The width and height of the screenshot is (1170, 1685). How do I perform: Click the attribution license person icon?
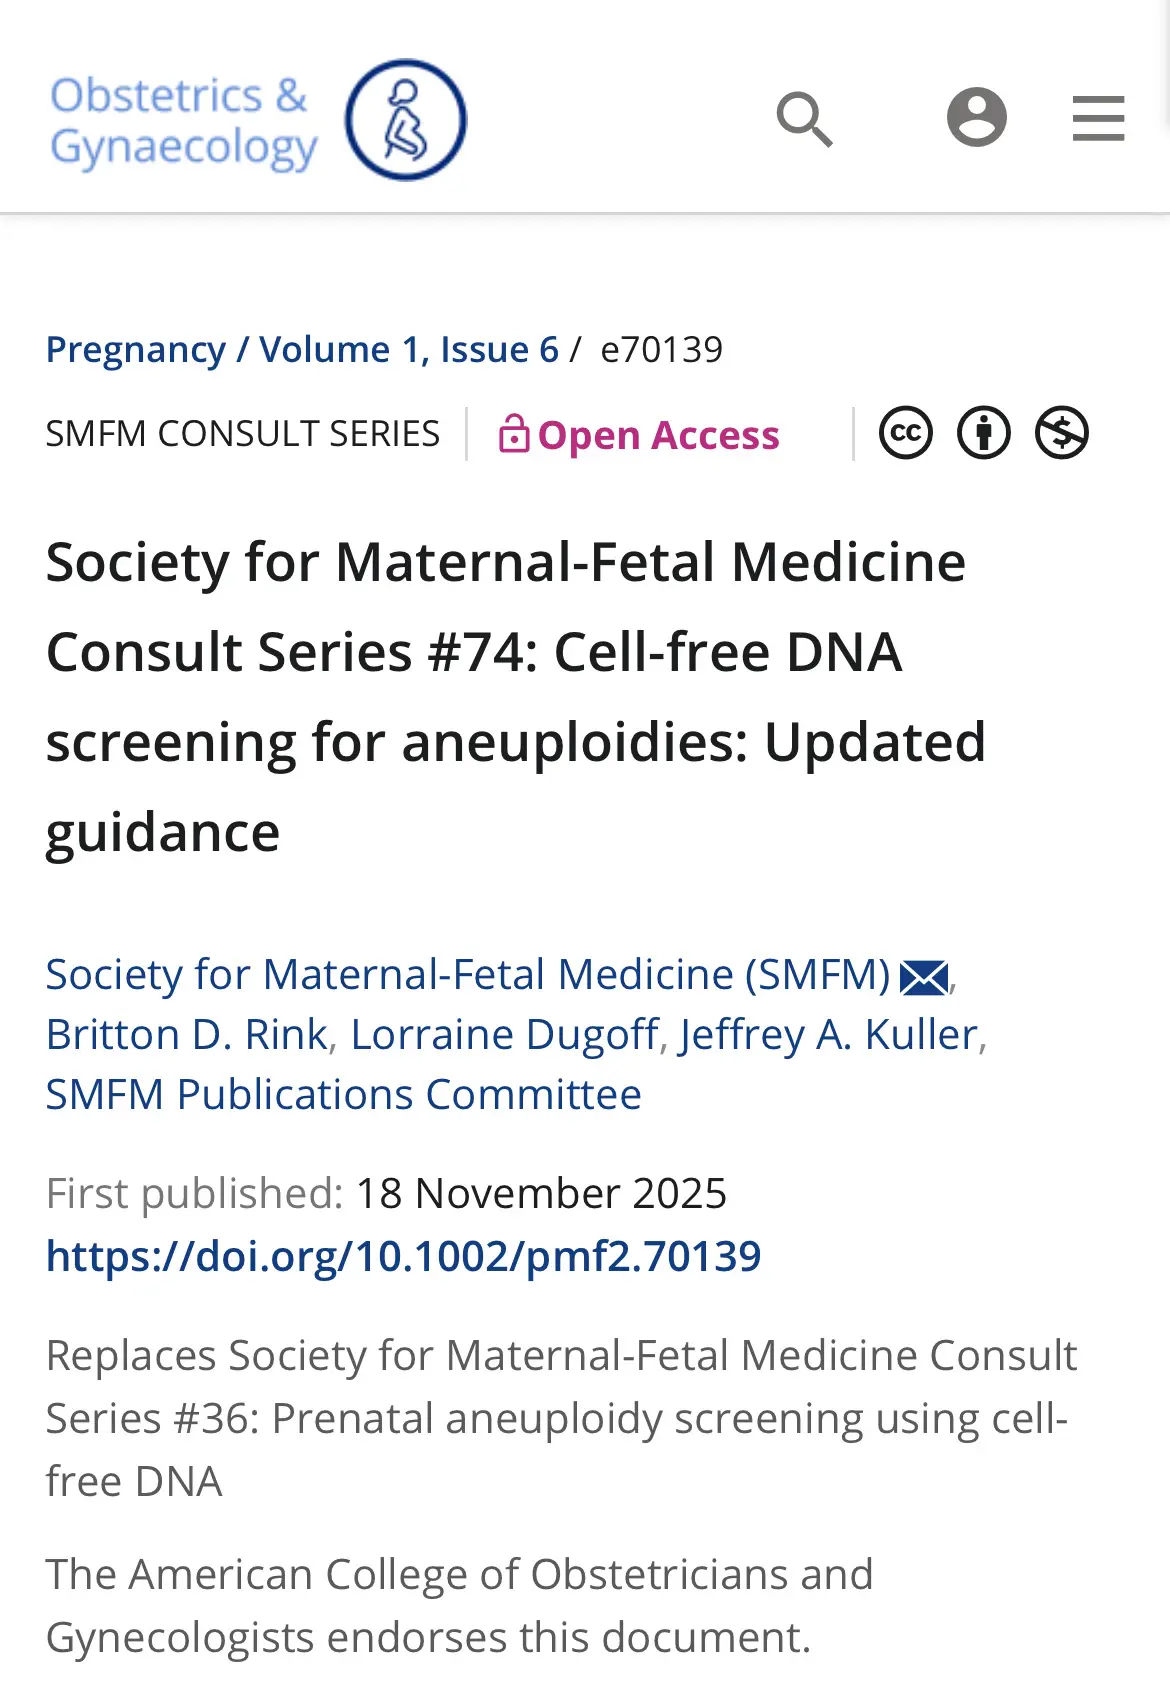(984, 433)
